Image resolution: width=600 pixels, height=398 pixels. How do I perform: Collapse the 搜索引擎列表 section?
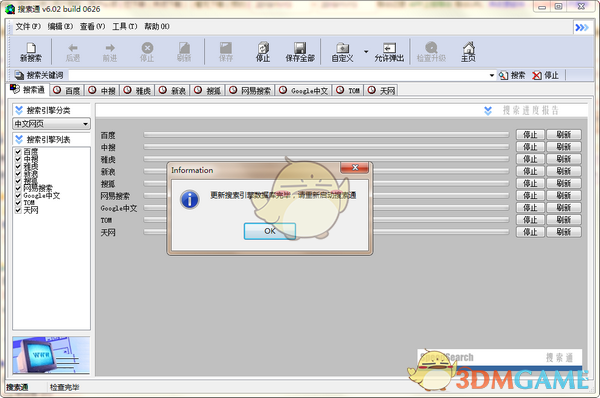(x=19, y=139)
